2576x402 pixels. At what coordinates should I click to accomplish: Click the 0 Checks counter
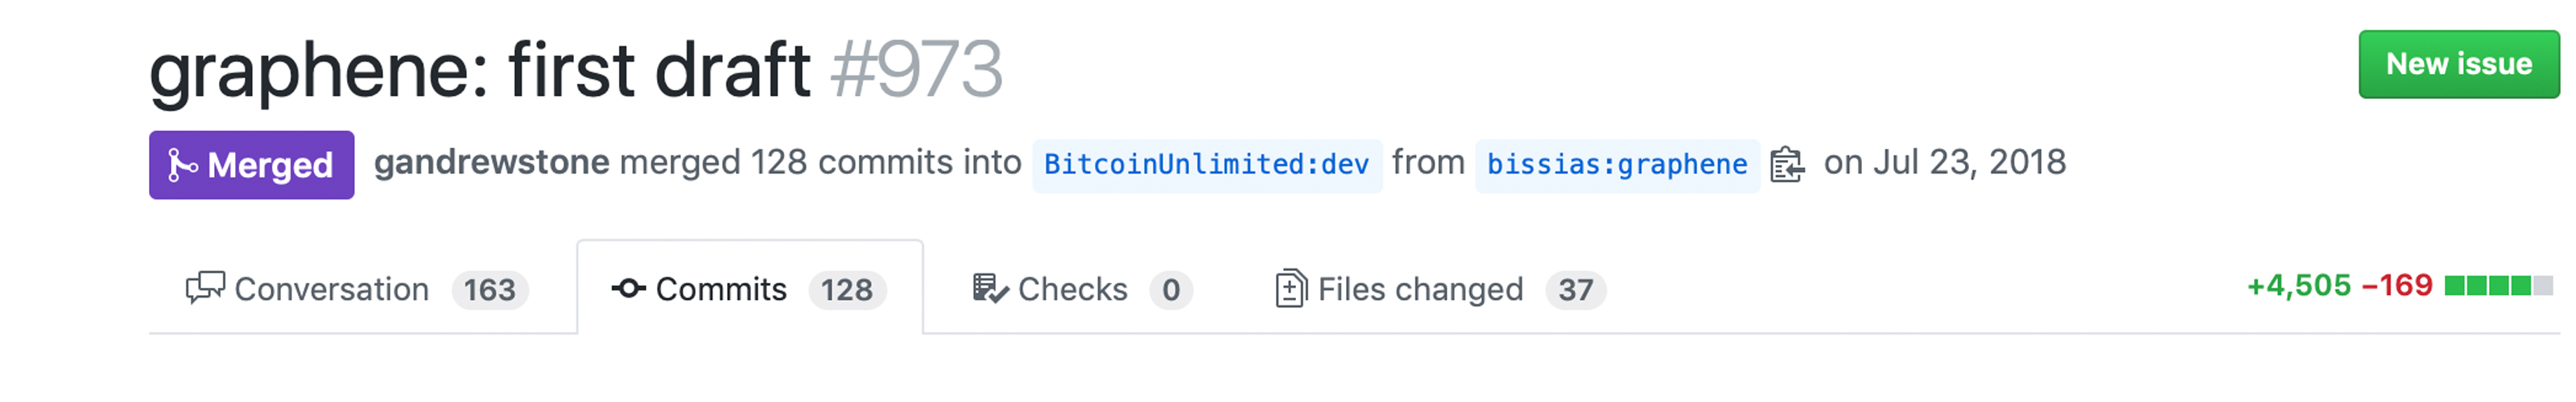pos(1170,290)
